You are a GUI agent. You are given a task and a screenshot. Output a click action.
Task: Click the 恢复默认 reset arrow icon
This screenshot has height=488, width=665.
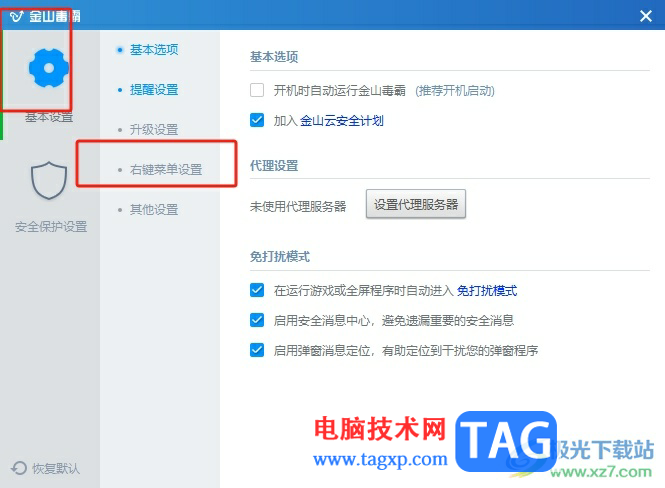19,468
